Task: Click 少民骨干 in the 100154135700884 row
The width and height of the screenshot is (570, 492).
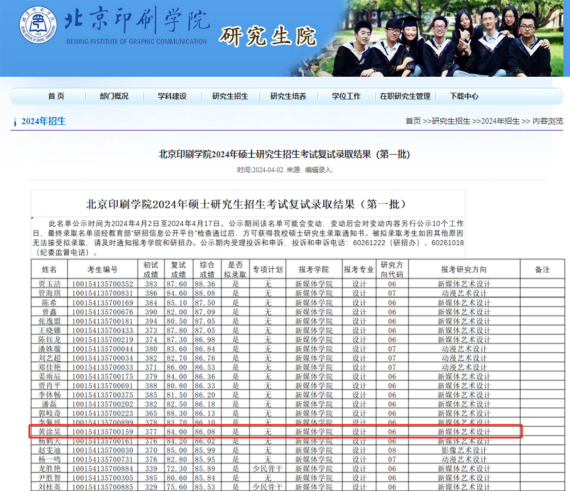Action: tap(268, 469)
